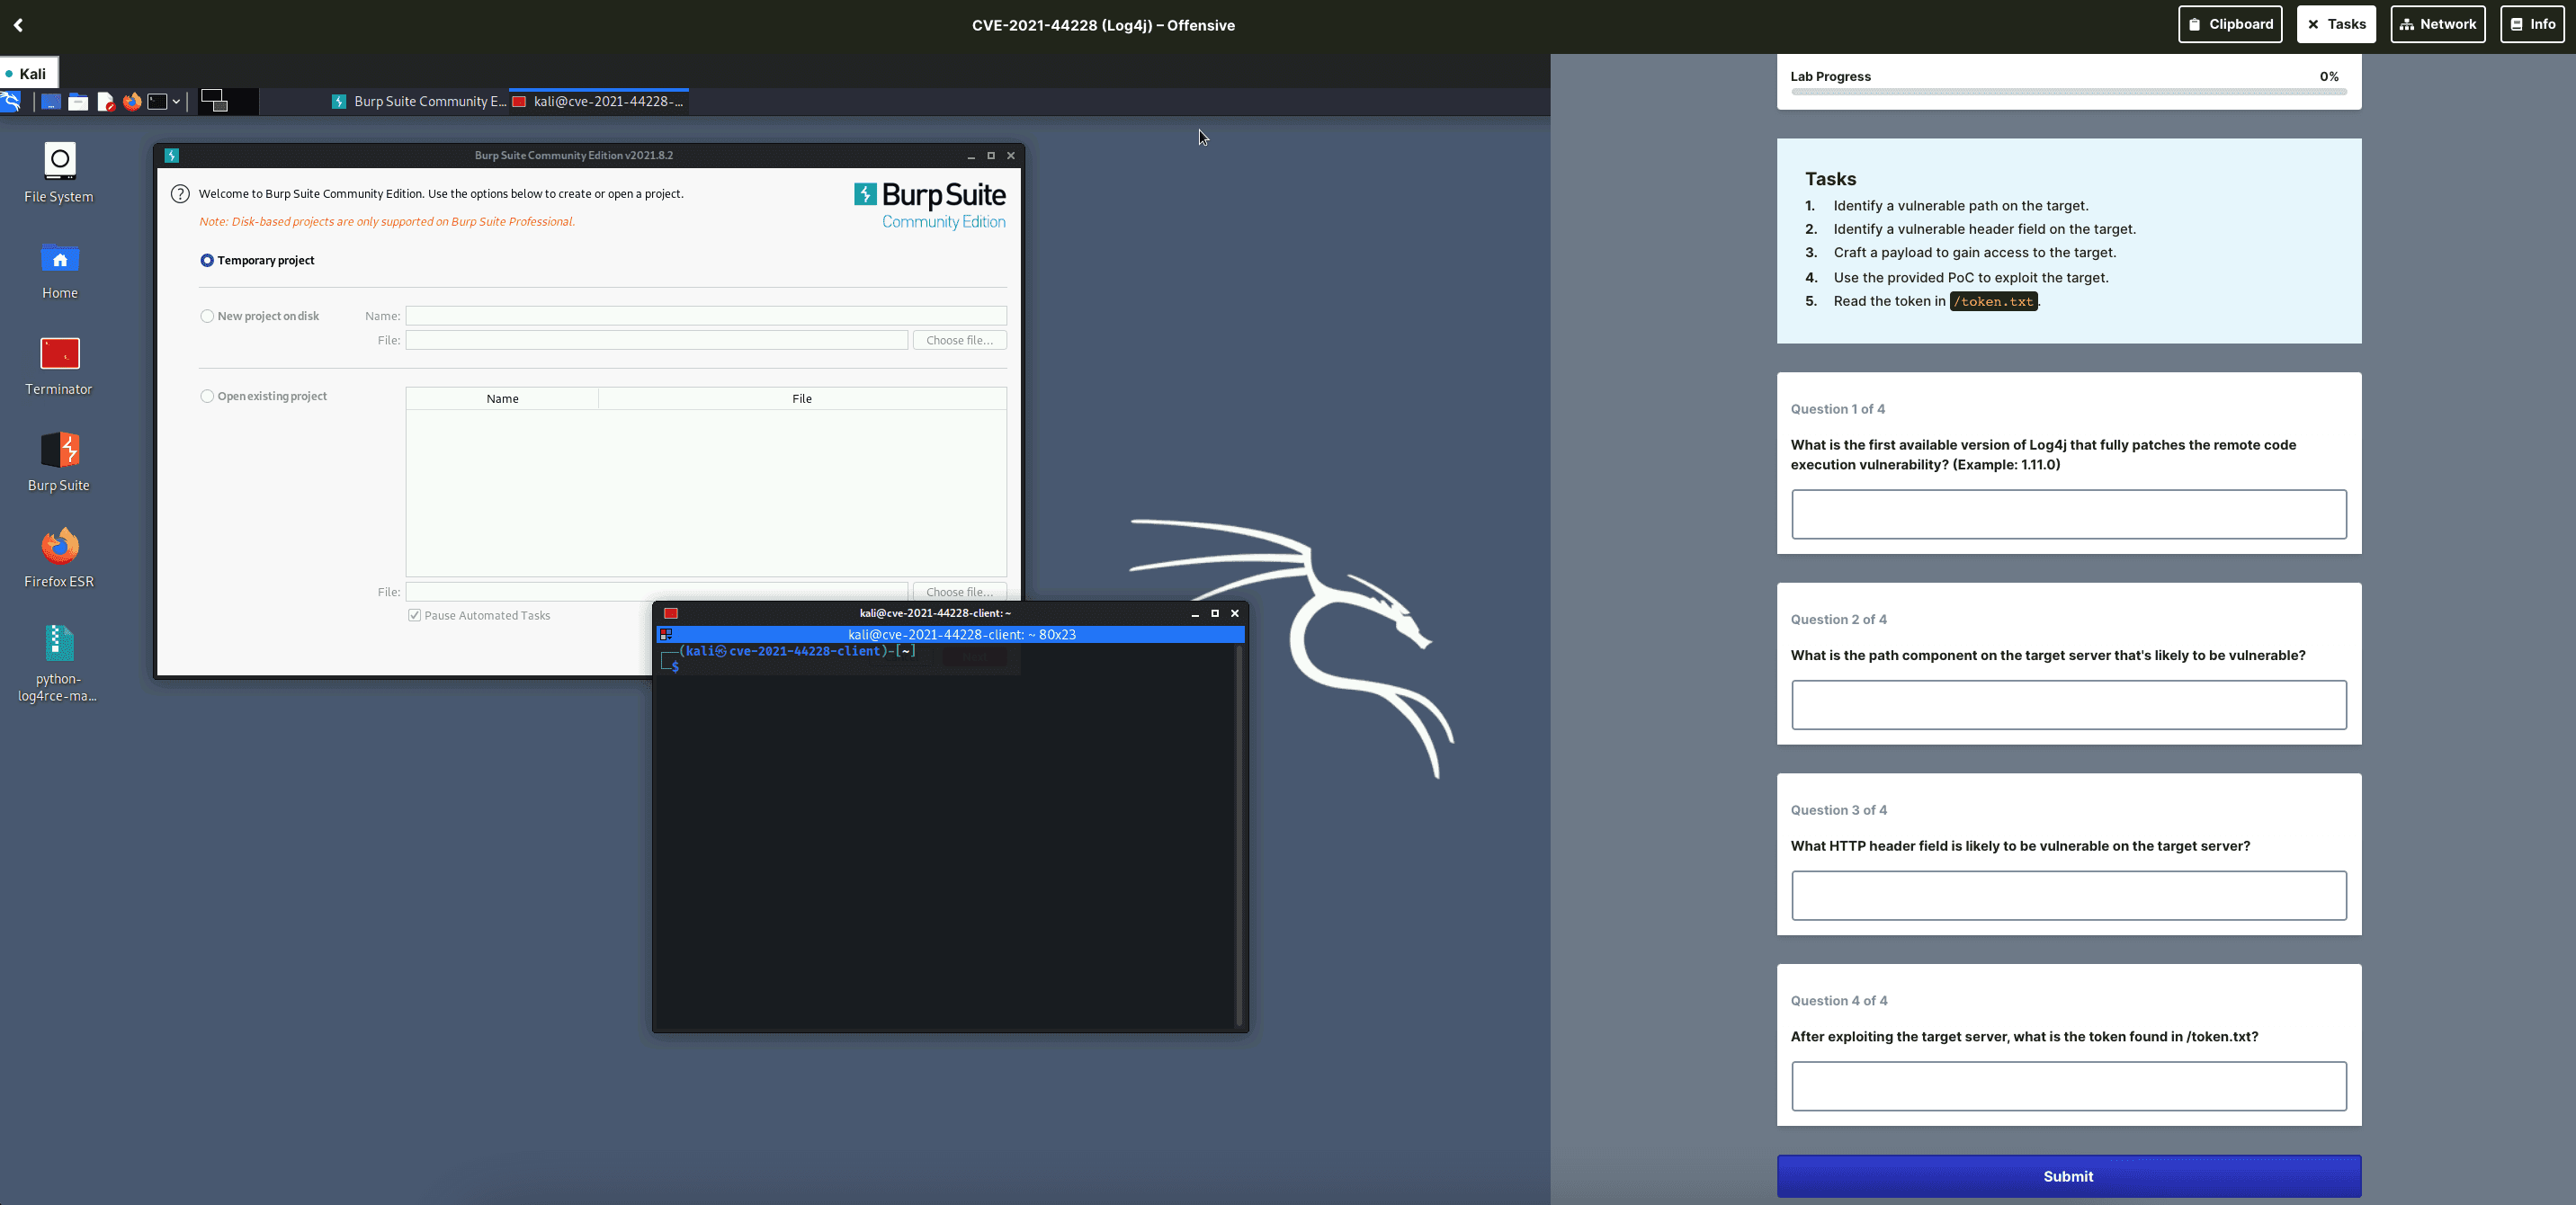This screenshot has width=2576, height=1205.
Task: Open Terminator desktop shortcut
Action: (x=59, y=366)
